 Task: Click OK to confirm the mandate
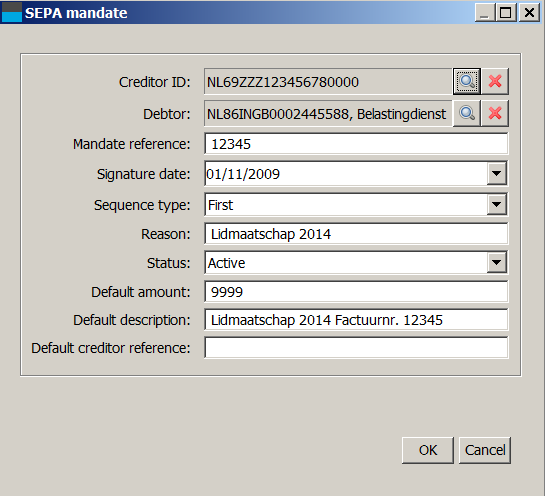point(428,450)
